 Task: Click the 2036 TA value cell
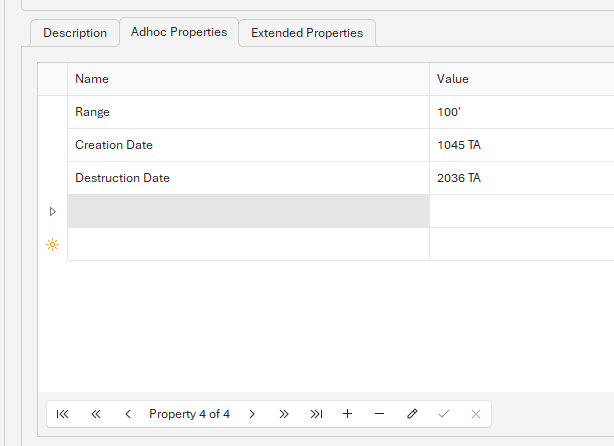(522, 178)
